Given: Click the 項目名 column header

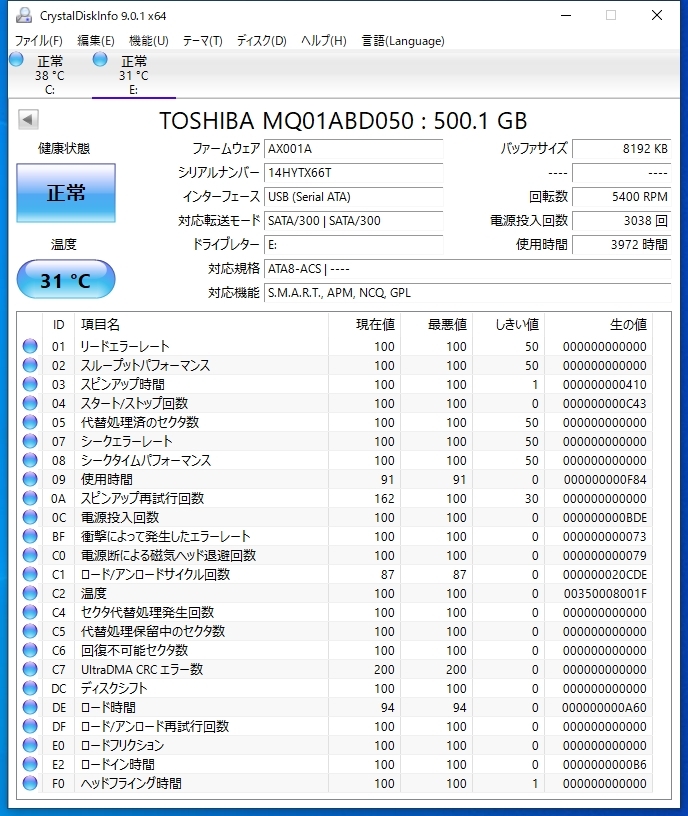Looking at the screenshot, I should 201,325.
